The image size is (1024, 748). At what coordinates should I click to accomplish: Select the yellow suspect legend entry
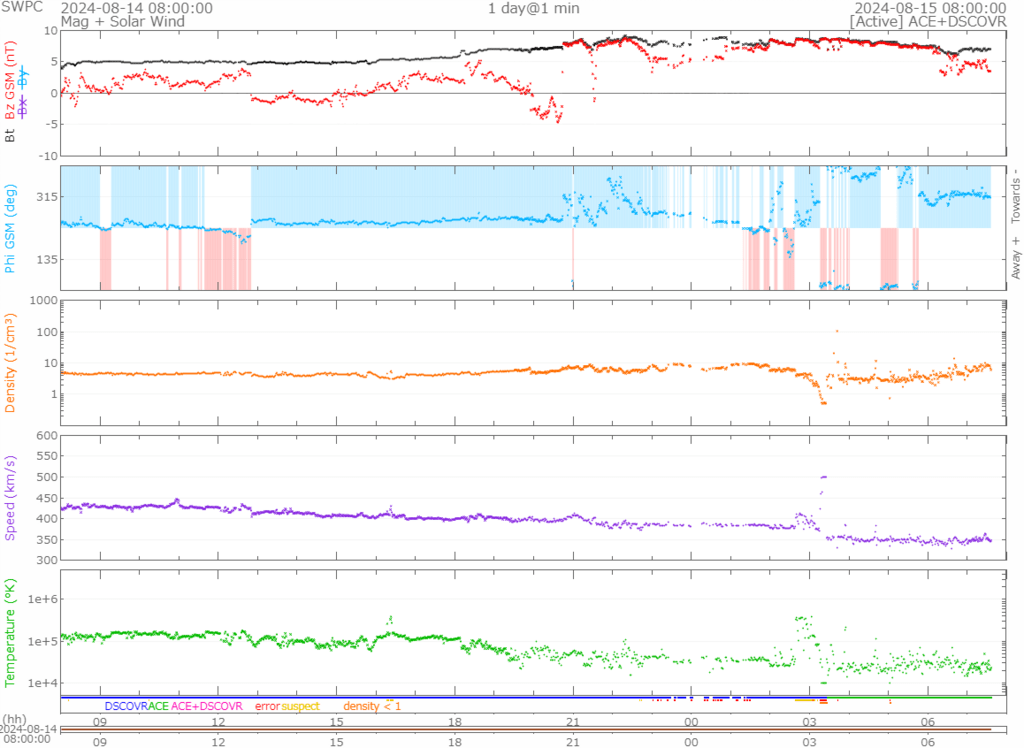[x=300, y=706]
